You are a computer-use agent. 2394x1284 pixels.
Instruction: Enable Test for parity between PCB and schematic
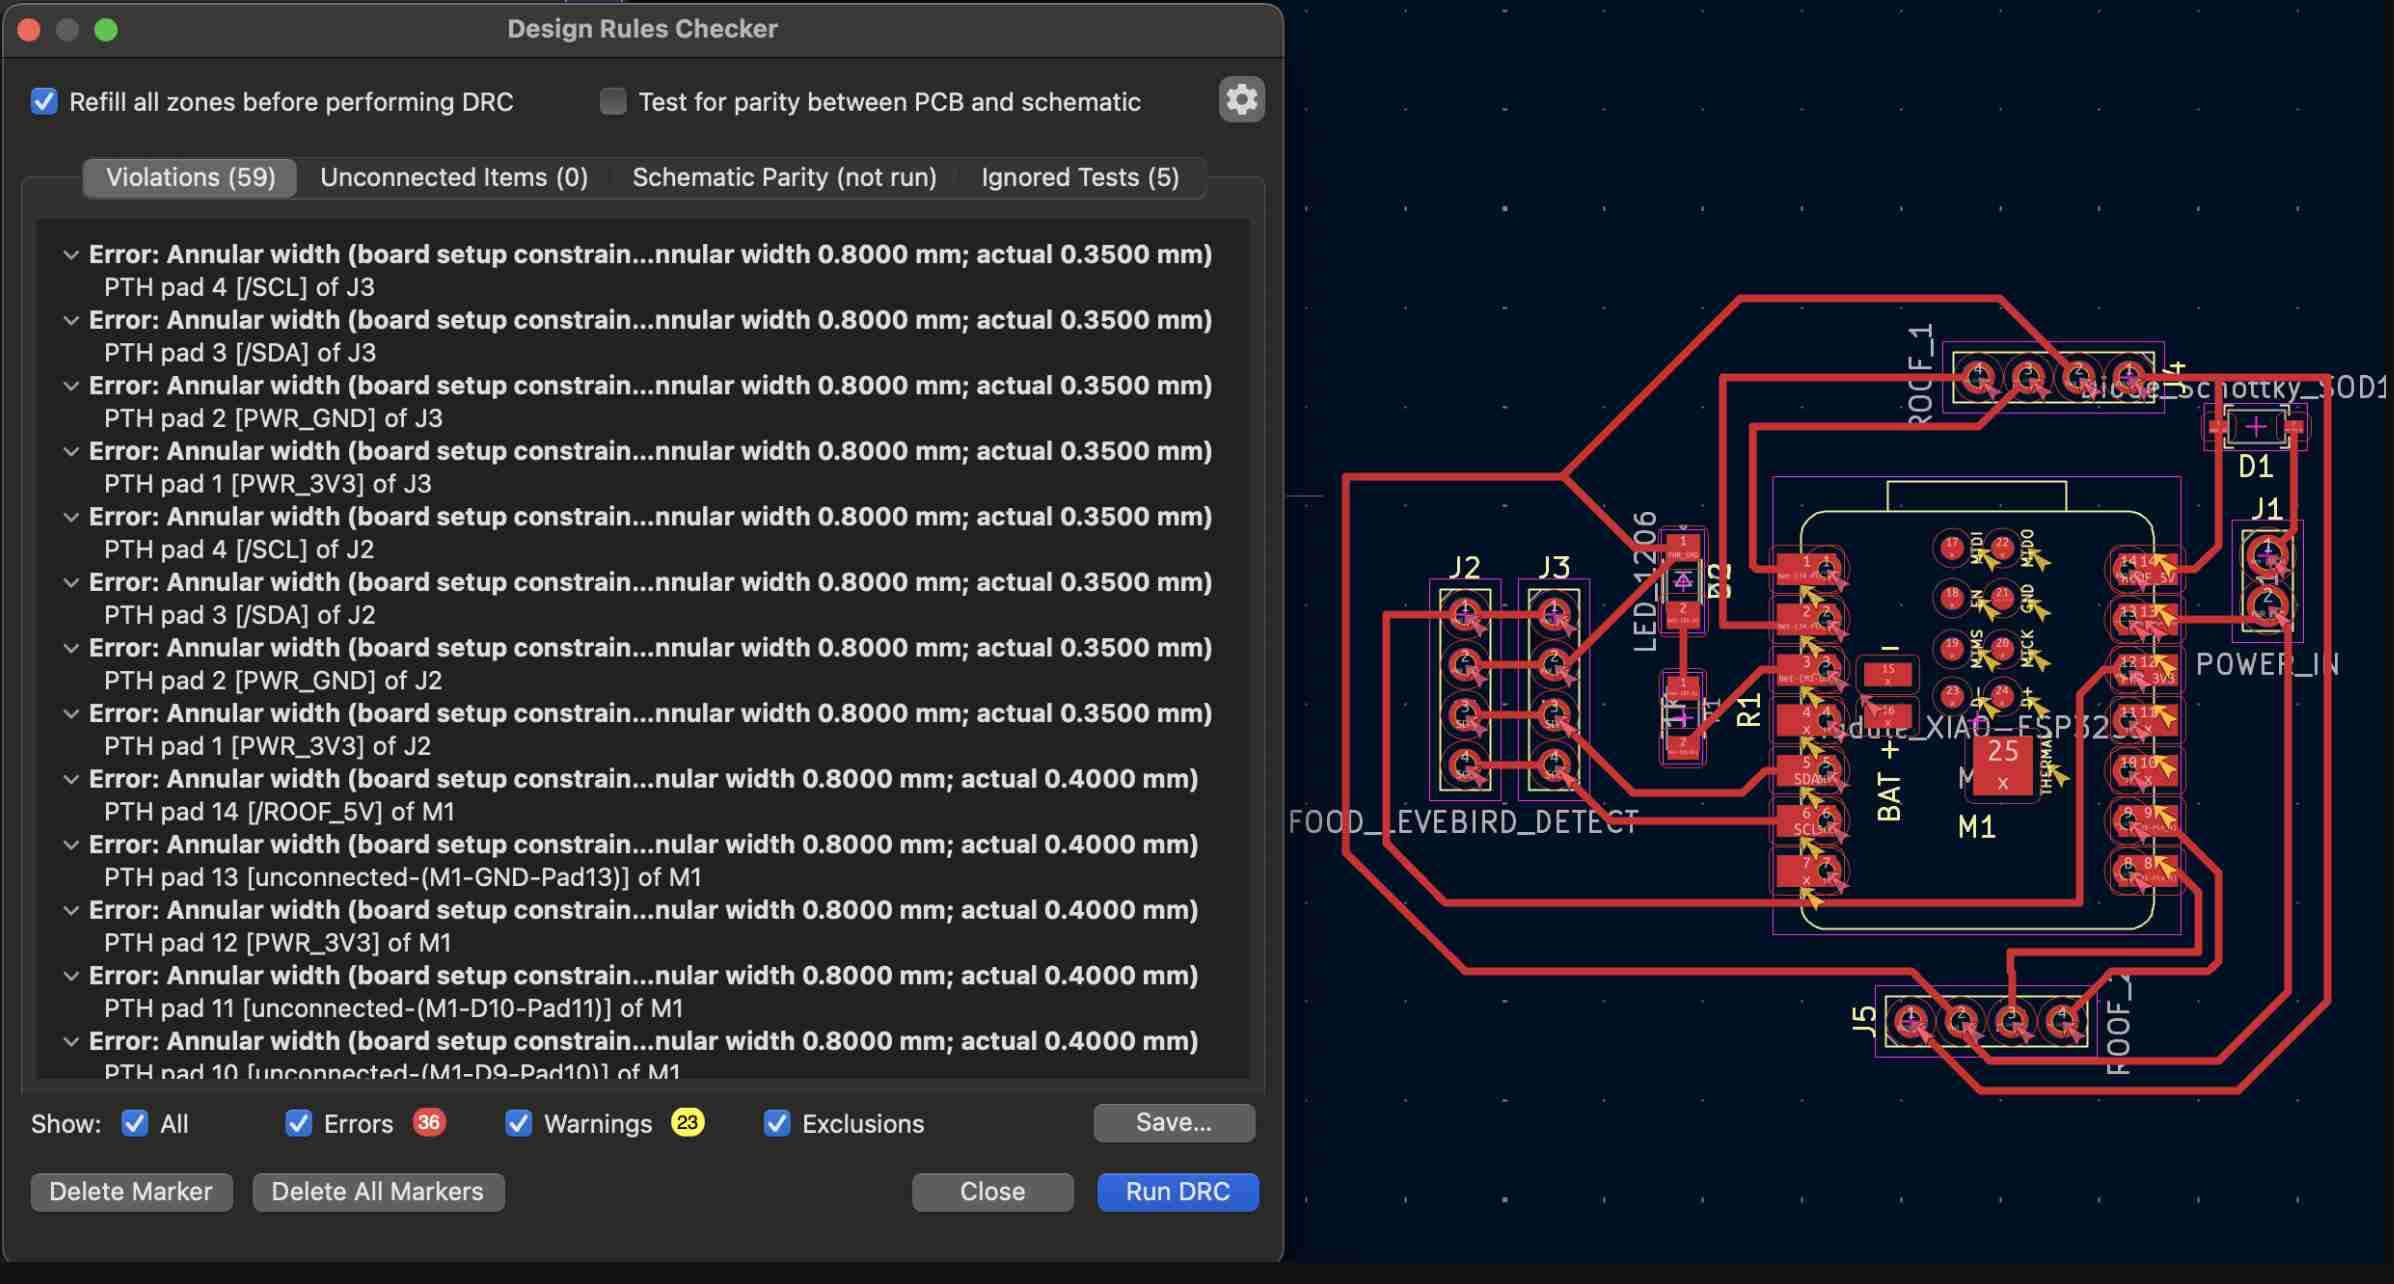(x=613, y=102)
